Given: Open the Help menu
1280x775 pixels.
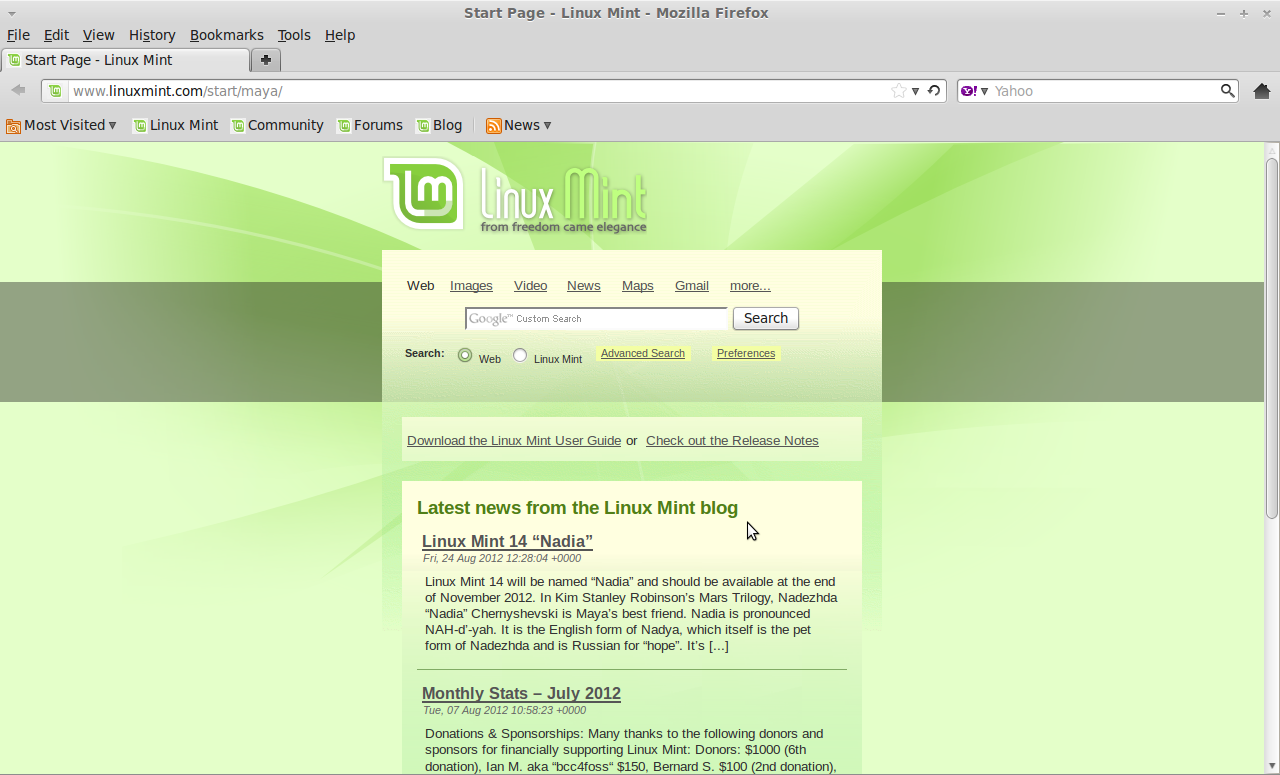Looking at the screenshot, I should tap(340, 35).
